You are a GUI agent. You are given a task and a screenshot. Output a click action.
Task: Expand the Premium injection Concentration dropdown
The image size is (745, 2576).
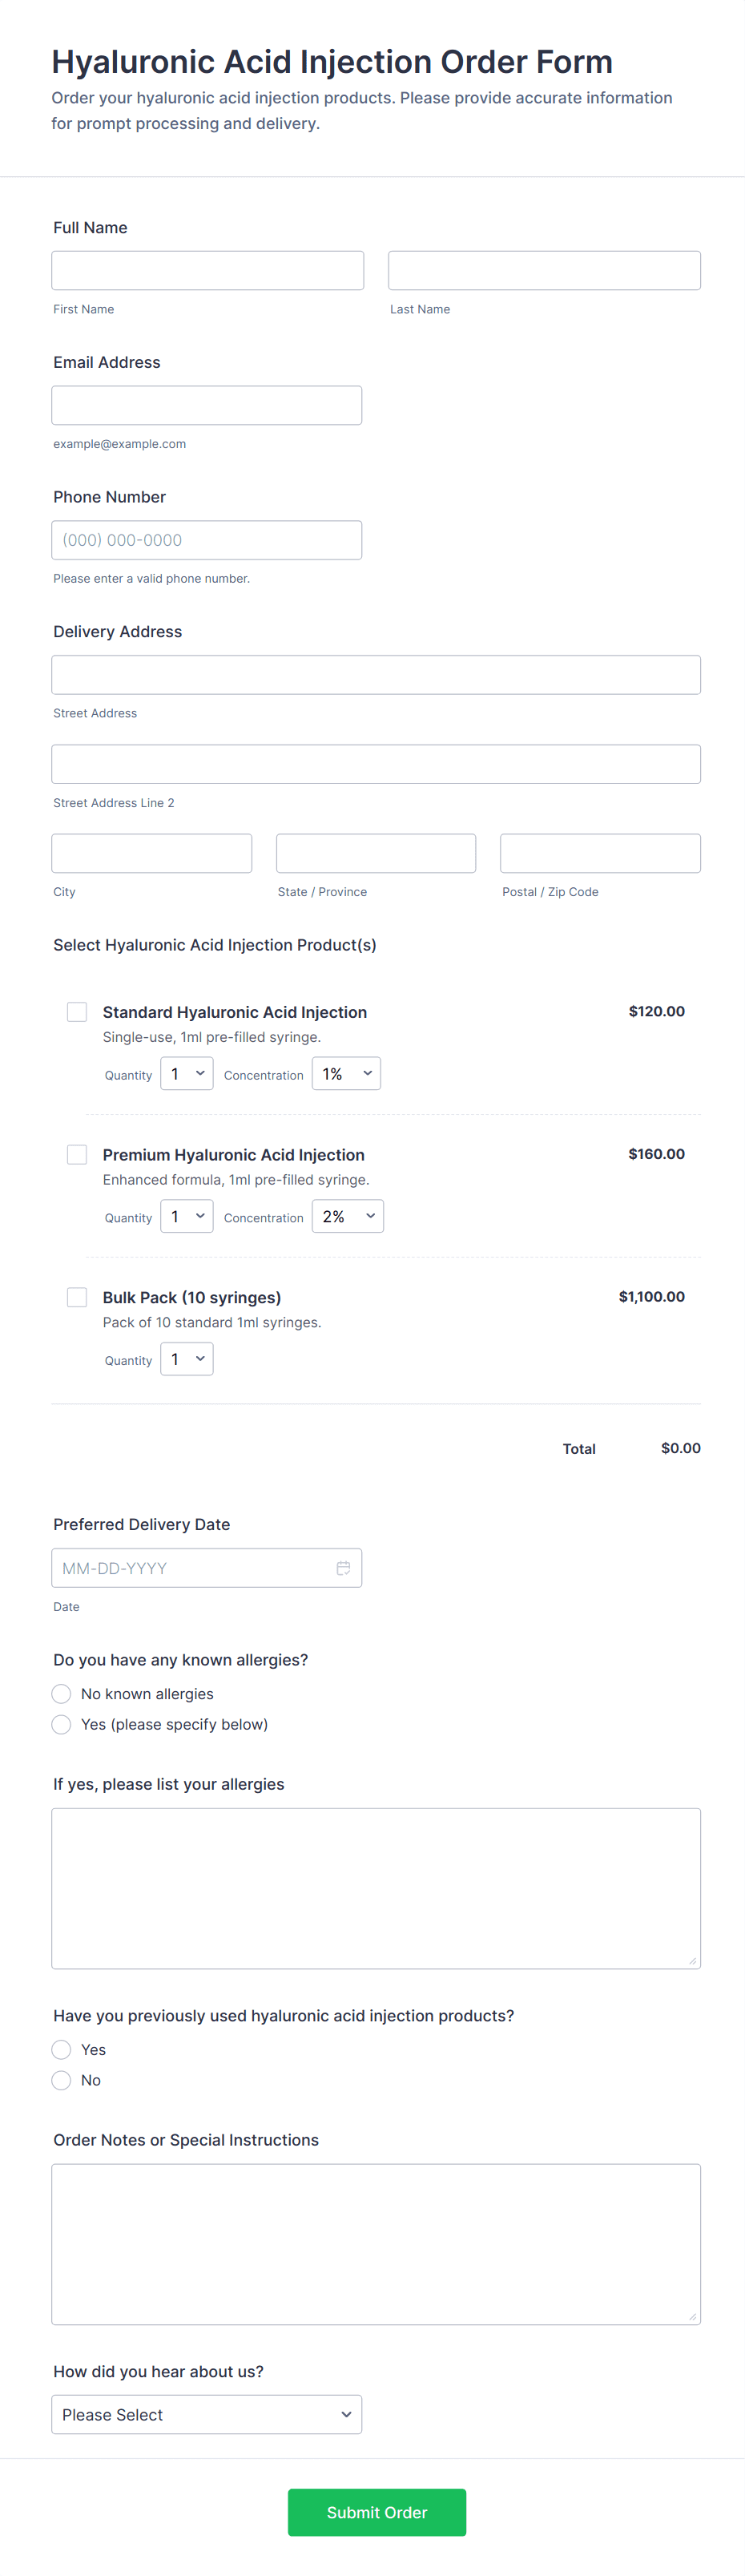[x=347, y=1216]
